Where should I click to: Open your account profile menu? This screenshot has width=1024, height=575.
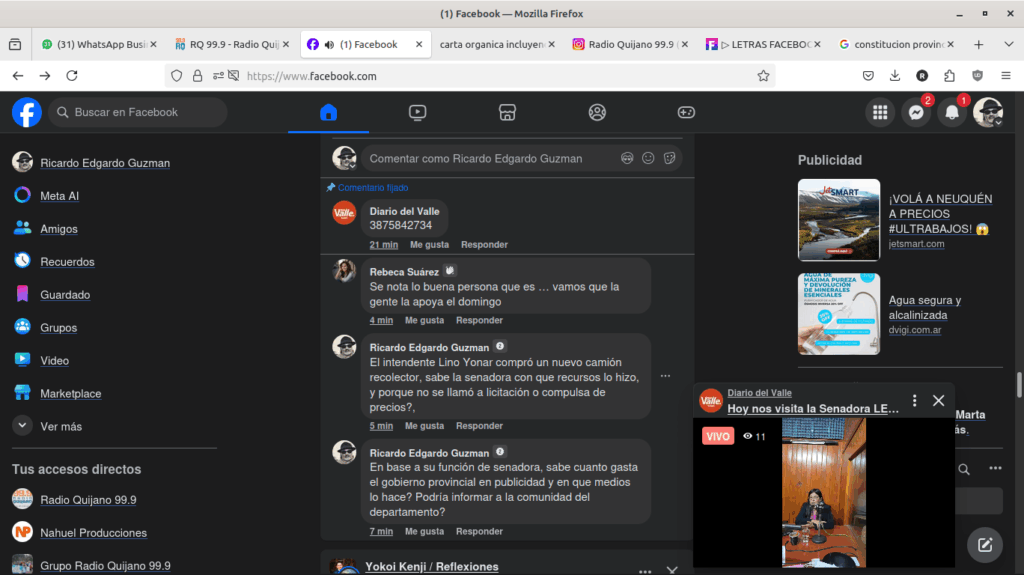coord(988,113)
